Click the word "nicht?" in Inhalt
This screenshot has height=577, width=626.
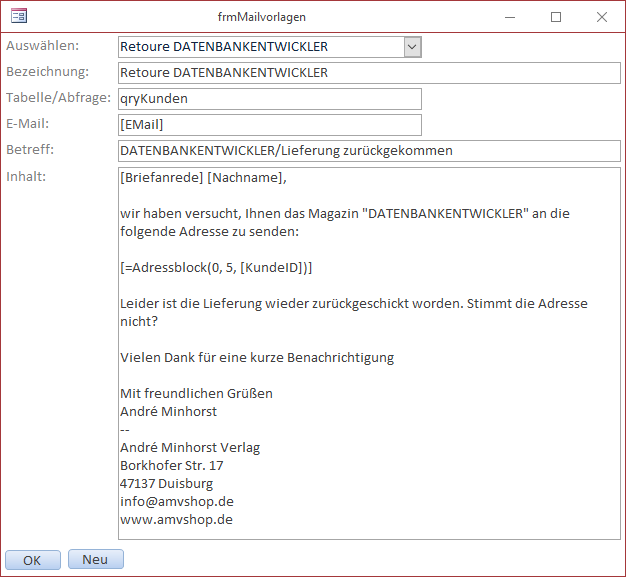tap(139, 321)
